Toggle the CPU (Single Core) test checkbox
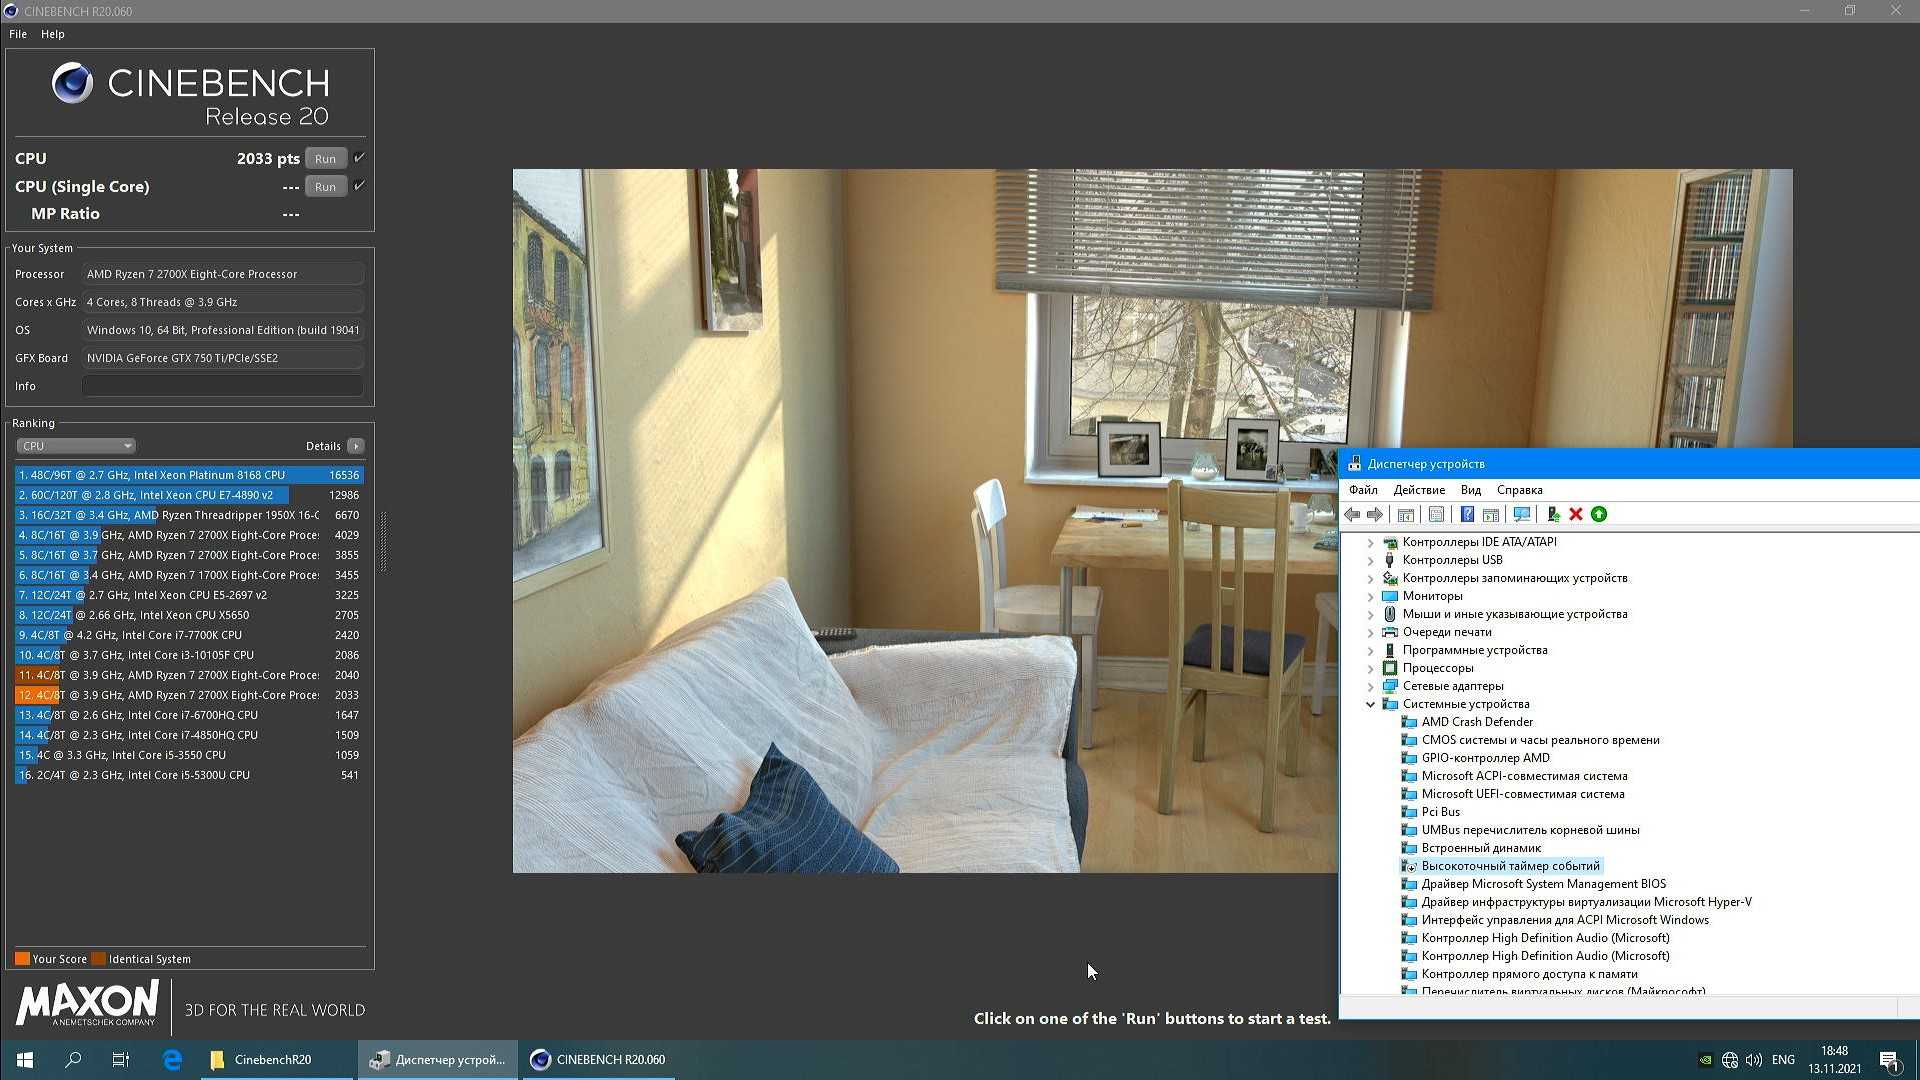Viewport: 1920px width, 1080px height. coord(360,186)
